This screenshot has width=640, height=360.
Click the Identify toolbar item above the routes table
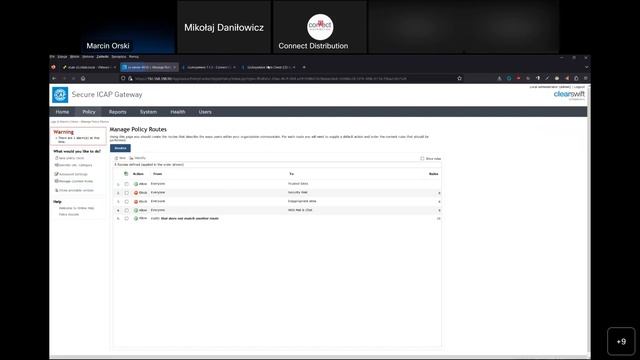(138, 158)
